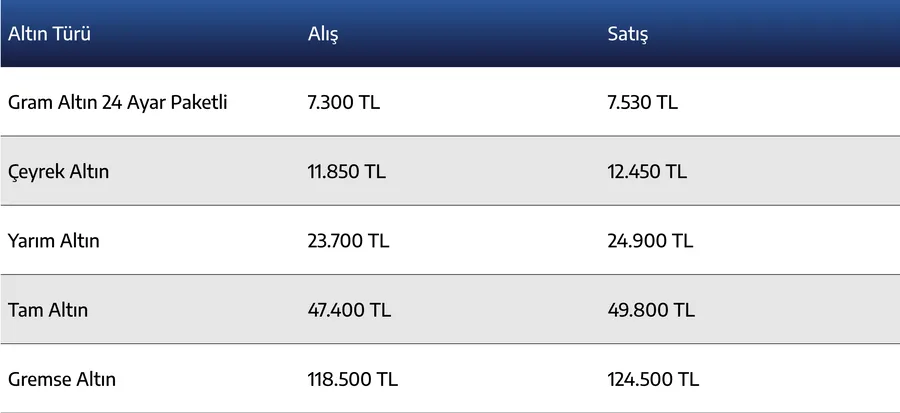The height and width of the screenshot is (413, 900).
Task: Click the 47.400 TL buying price
Action: point(350,310)
